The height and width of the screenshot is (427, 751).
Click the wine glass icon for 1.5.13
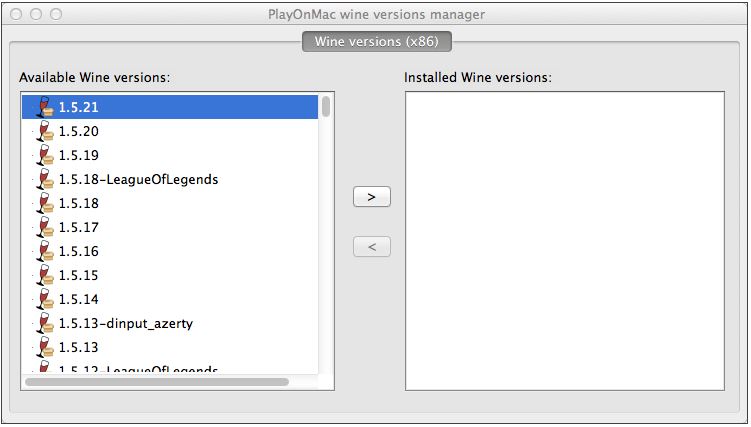(x=46, y=347)
